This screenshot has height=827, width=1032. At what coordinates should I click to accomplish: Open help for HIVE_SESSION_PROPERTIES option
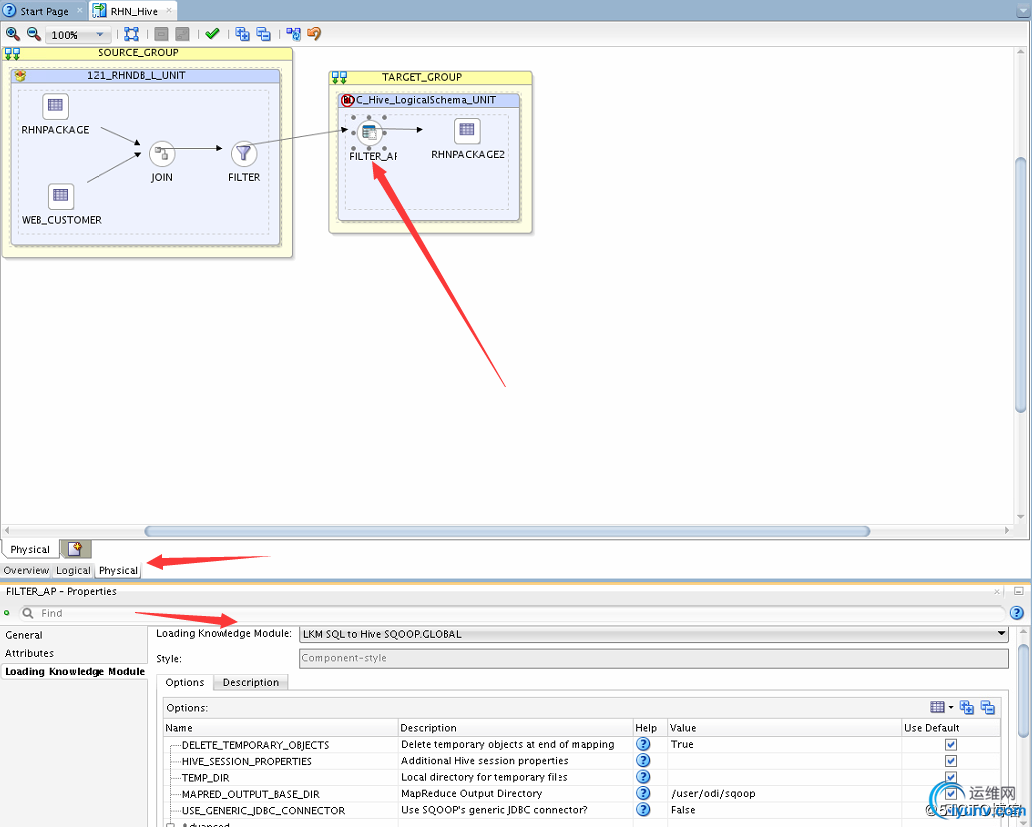(x=643, y=761)
